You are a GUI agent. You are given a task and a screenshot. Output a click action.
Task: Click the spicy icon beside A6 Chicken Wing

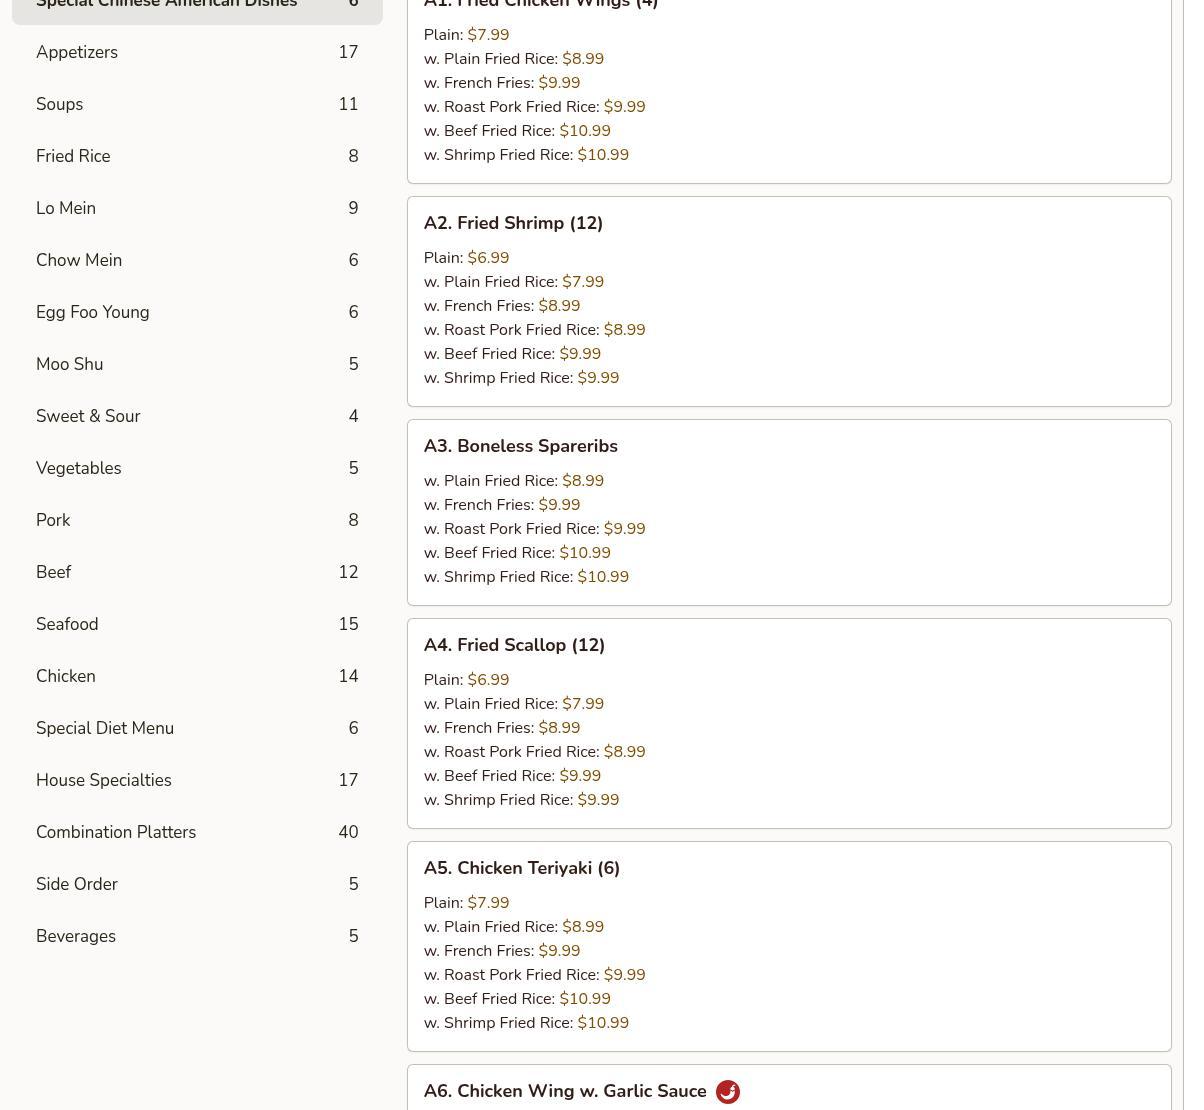click(x=728, y=1092)
